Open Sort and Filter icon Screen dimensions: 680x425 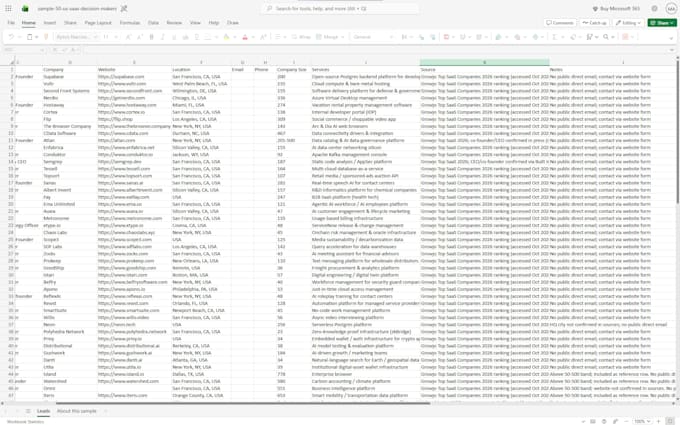point(589,37)
